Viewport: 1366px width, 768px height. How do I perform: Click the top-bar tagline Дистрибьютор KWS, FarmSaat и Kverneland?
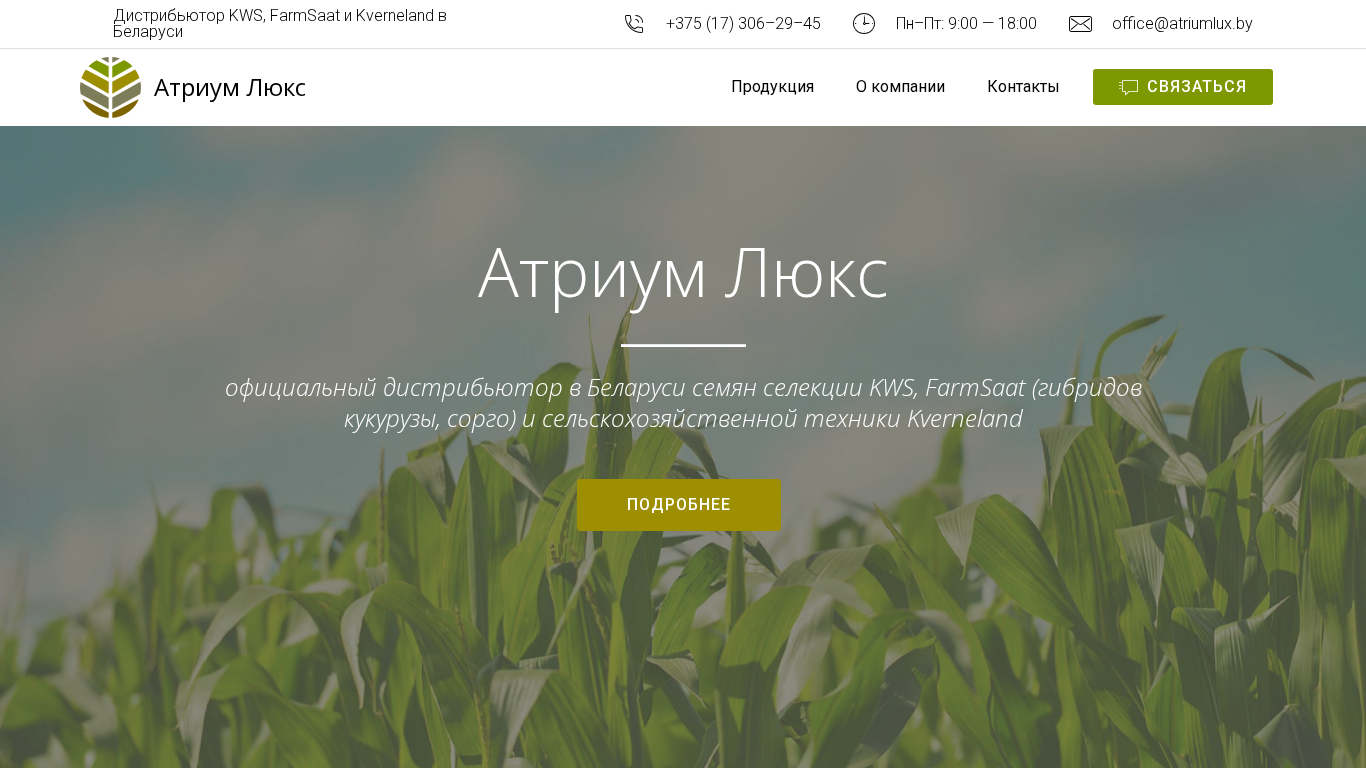coord(280,23)
